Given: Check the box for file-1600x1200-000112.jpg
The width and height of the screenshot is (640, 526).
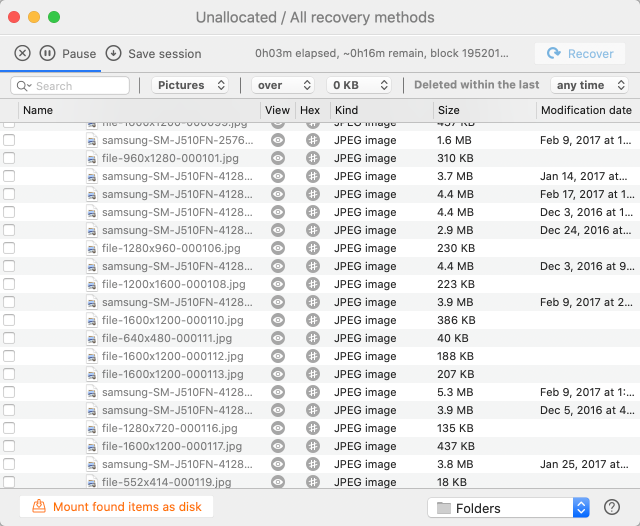Looking at the screenshot, I should tap(9, 356).
